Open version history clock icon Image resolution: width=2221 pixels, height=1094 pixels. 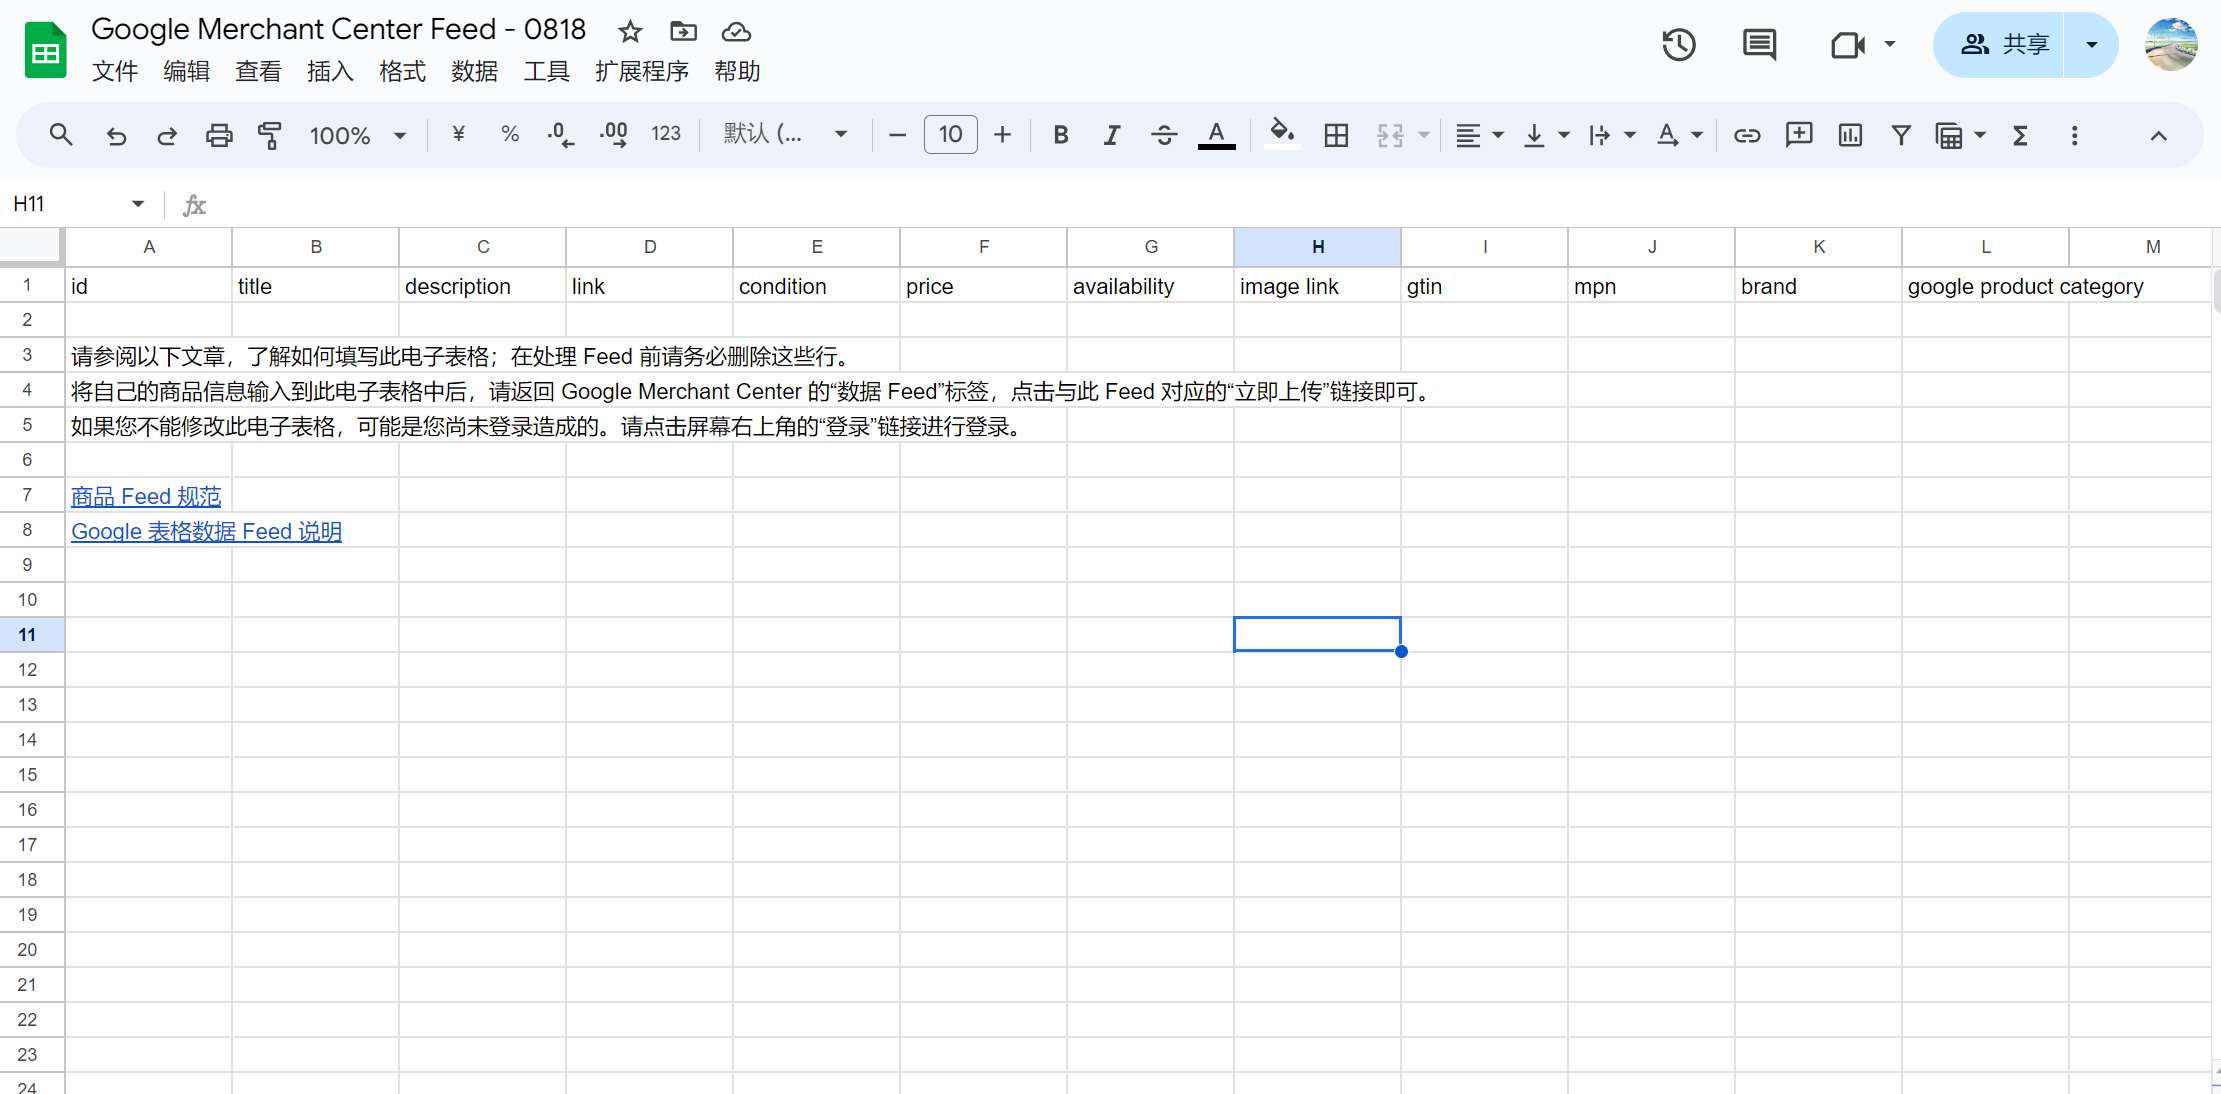1679,44
